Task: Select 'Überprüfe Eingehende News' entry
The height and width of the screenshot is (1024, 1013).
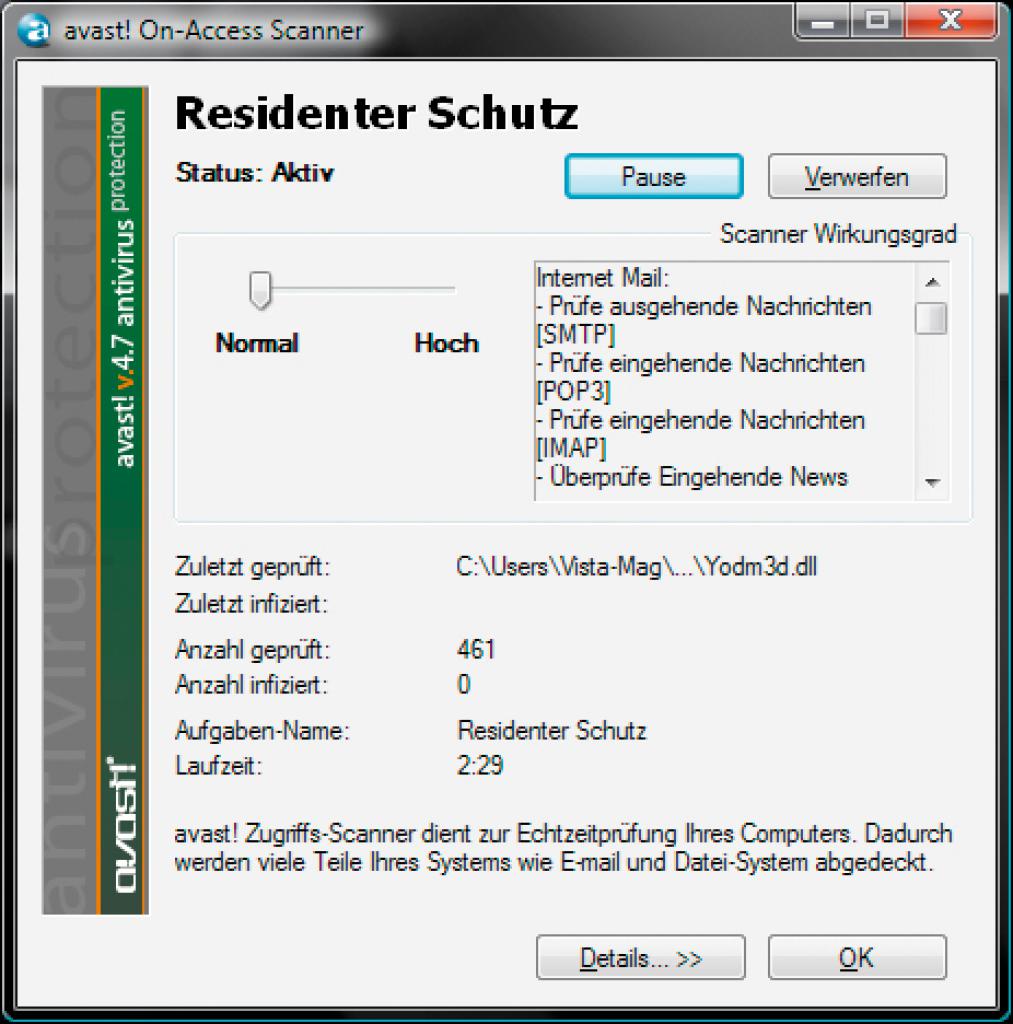Action: (x=692, y=477)
